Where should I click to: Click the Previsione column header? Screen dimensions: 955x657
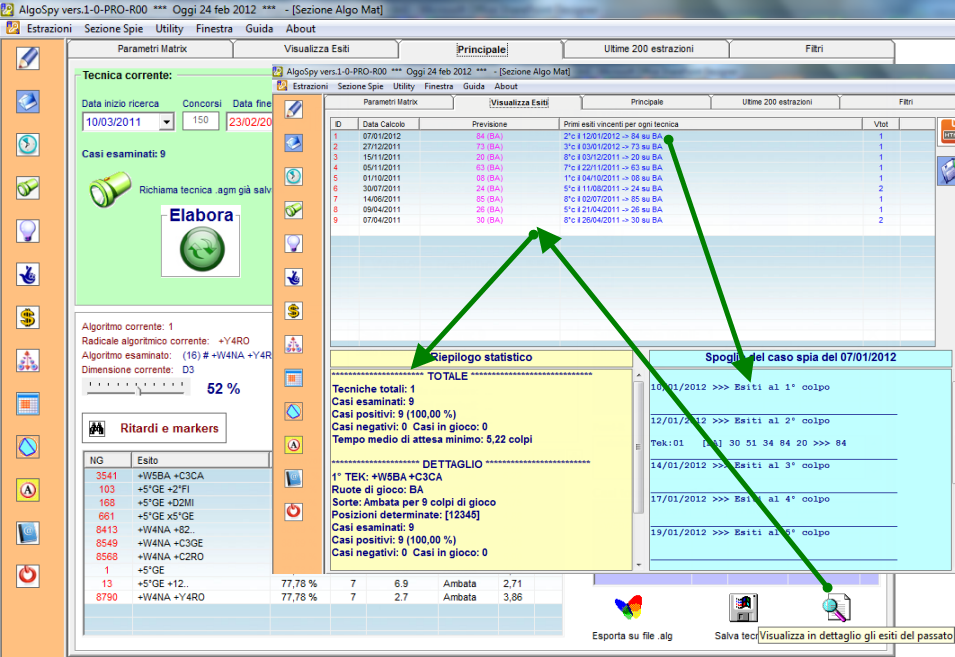click(490, 124)
